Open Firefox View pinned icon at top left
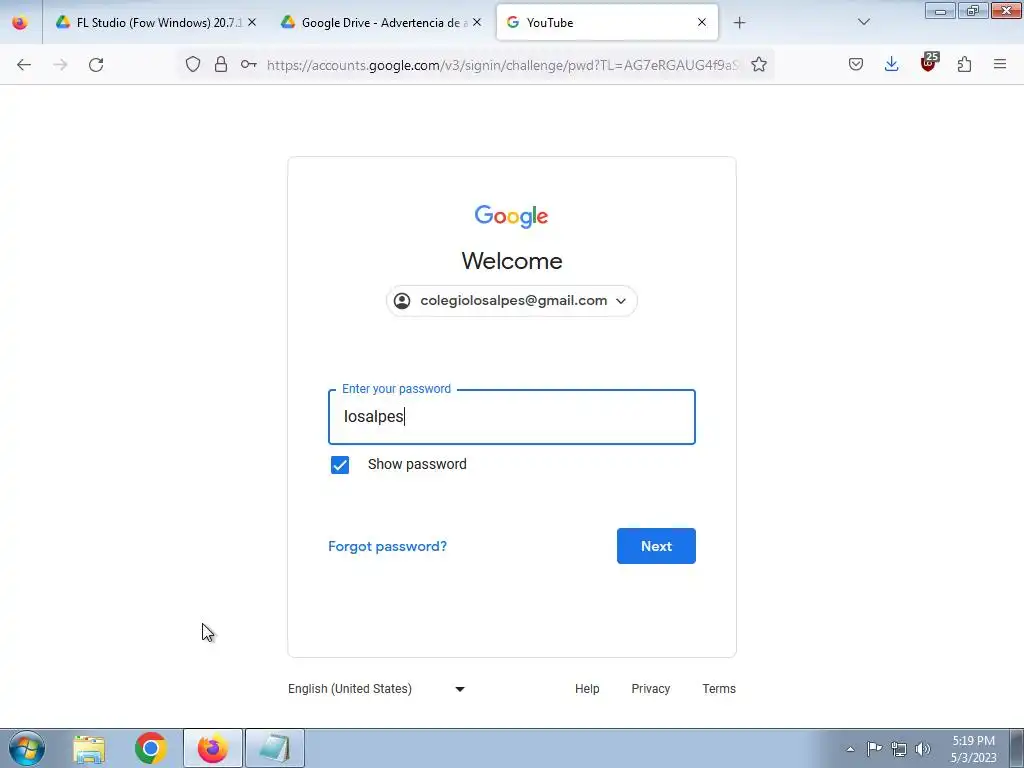 (x=20, y=22)
